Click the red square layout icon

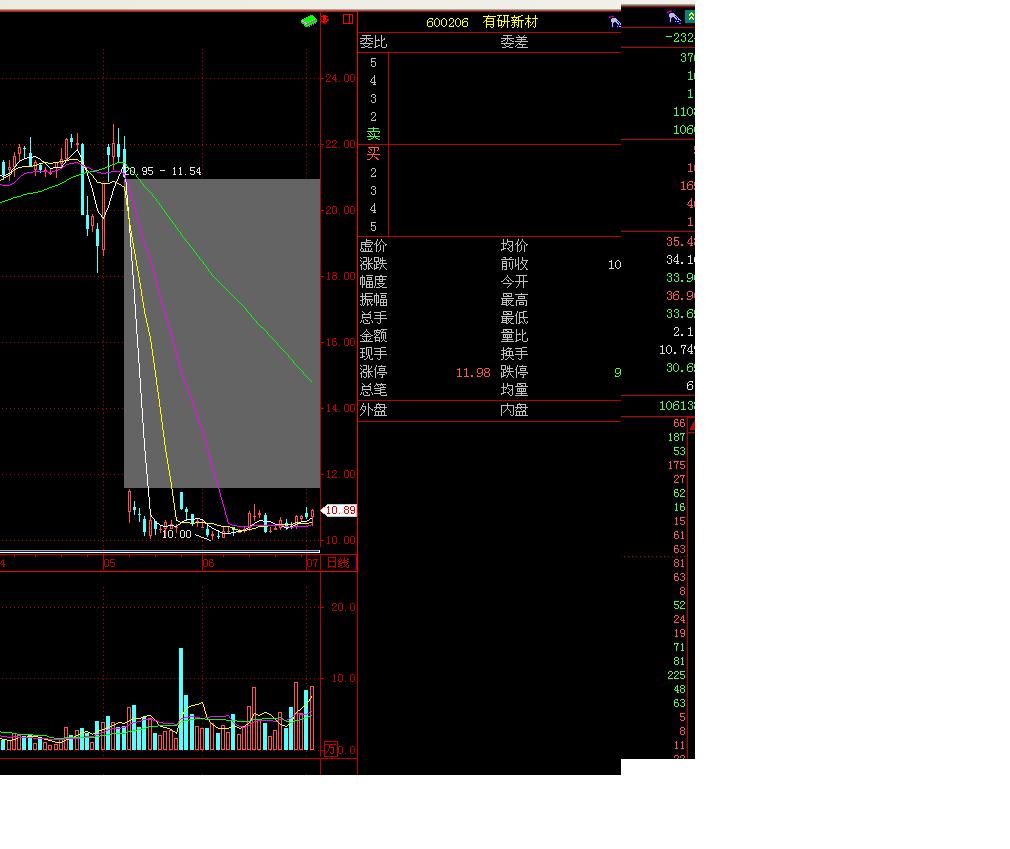point(348,19)
